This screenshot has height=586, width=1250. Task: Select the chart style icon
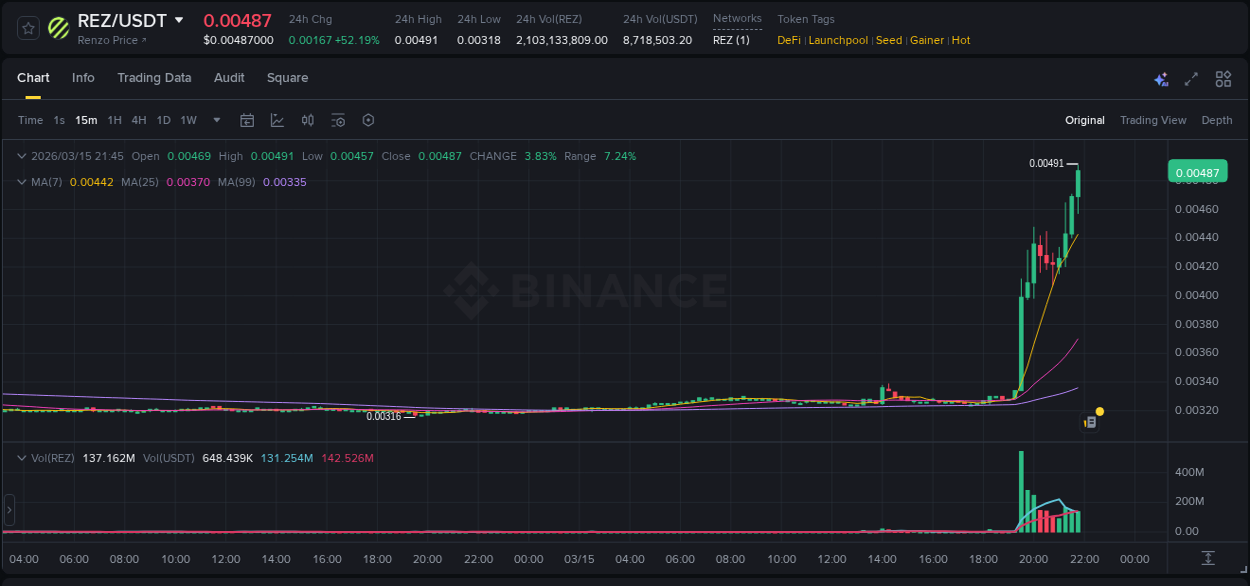tap(276, 120)
